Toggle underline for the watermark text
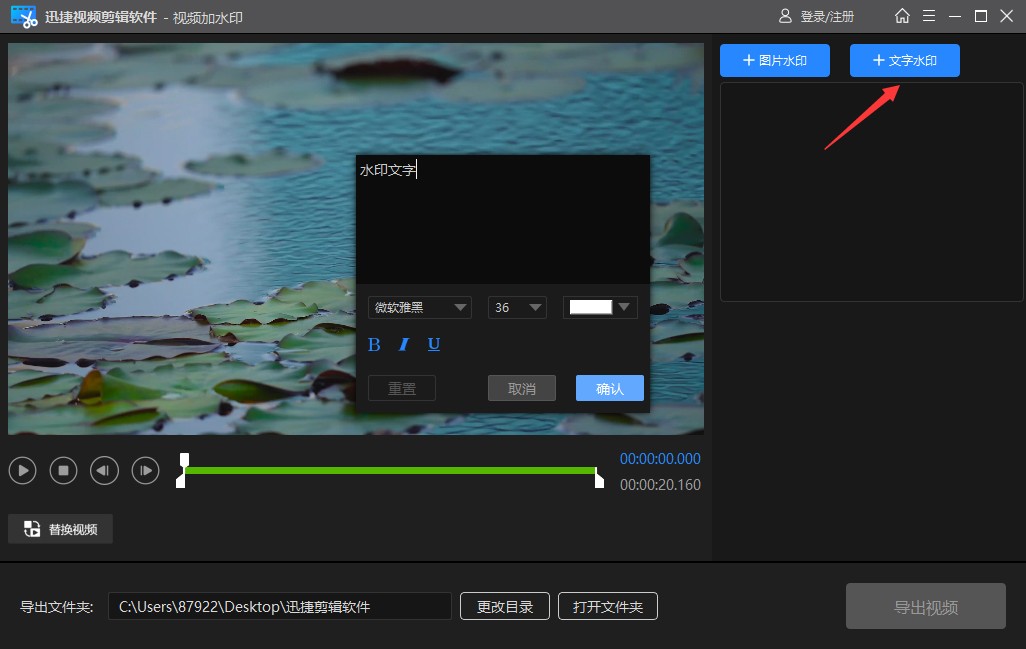Screen dimensions: 1026x649 pos(433,344)
